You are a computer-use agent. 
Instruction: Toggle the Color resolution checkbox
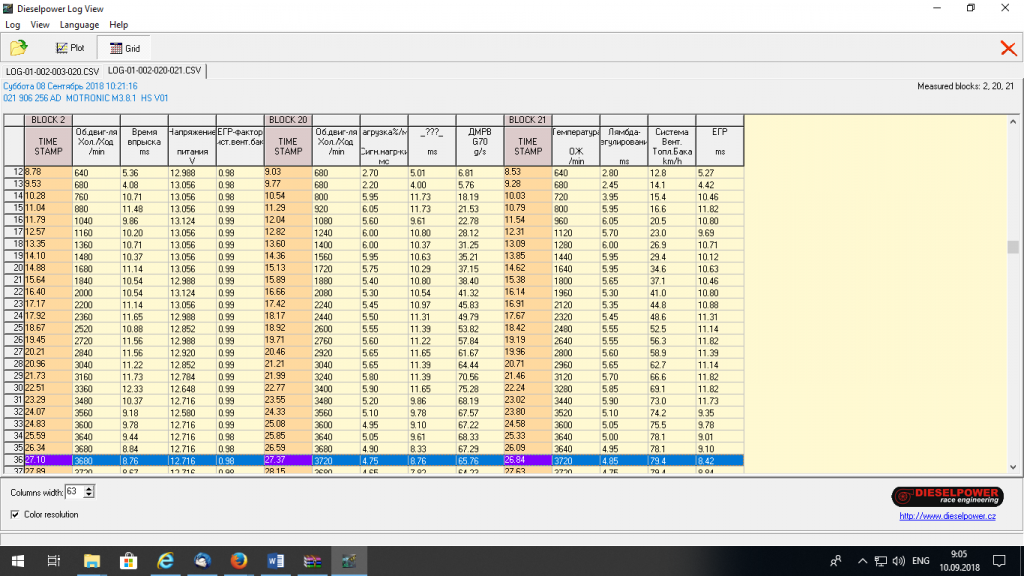14,514
